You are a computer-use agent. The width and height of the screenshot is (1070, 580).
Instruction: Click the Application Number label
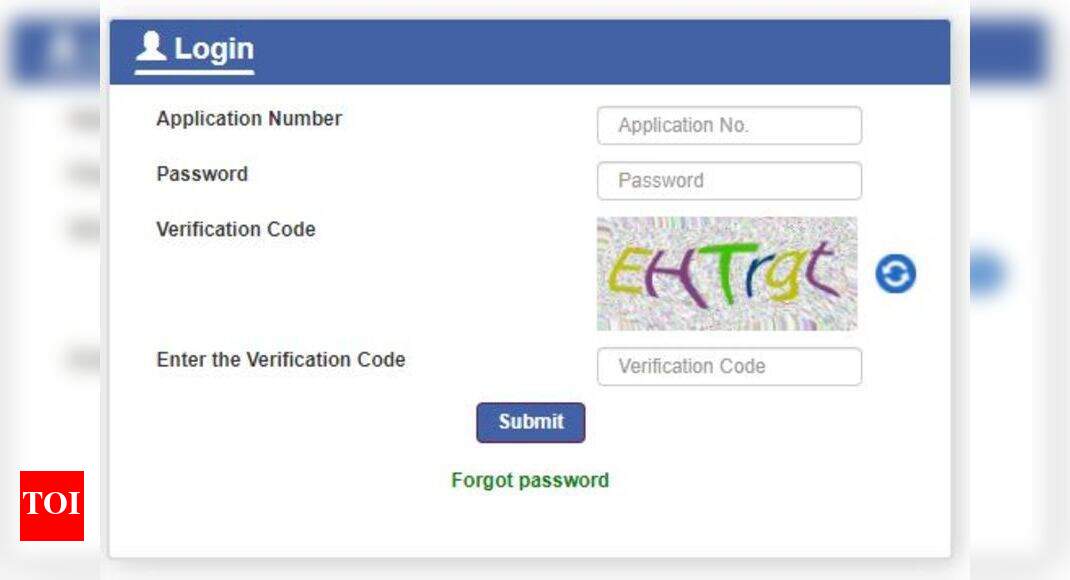coord(249,119)
